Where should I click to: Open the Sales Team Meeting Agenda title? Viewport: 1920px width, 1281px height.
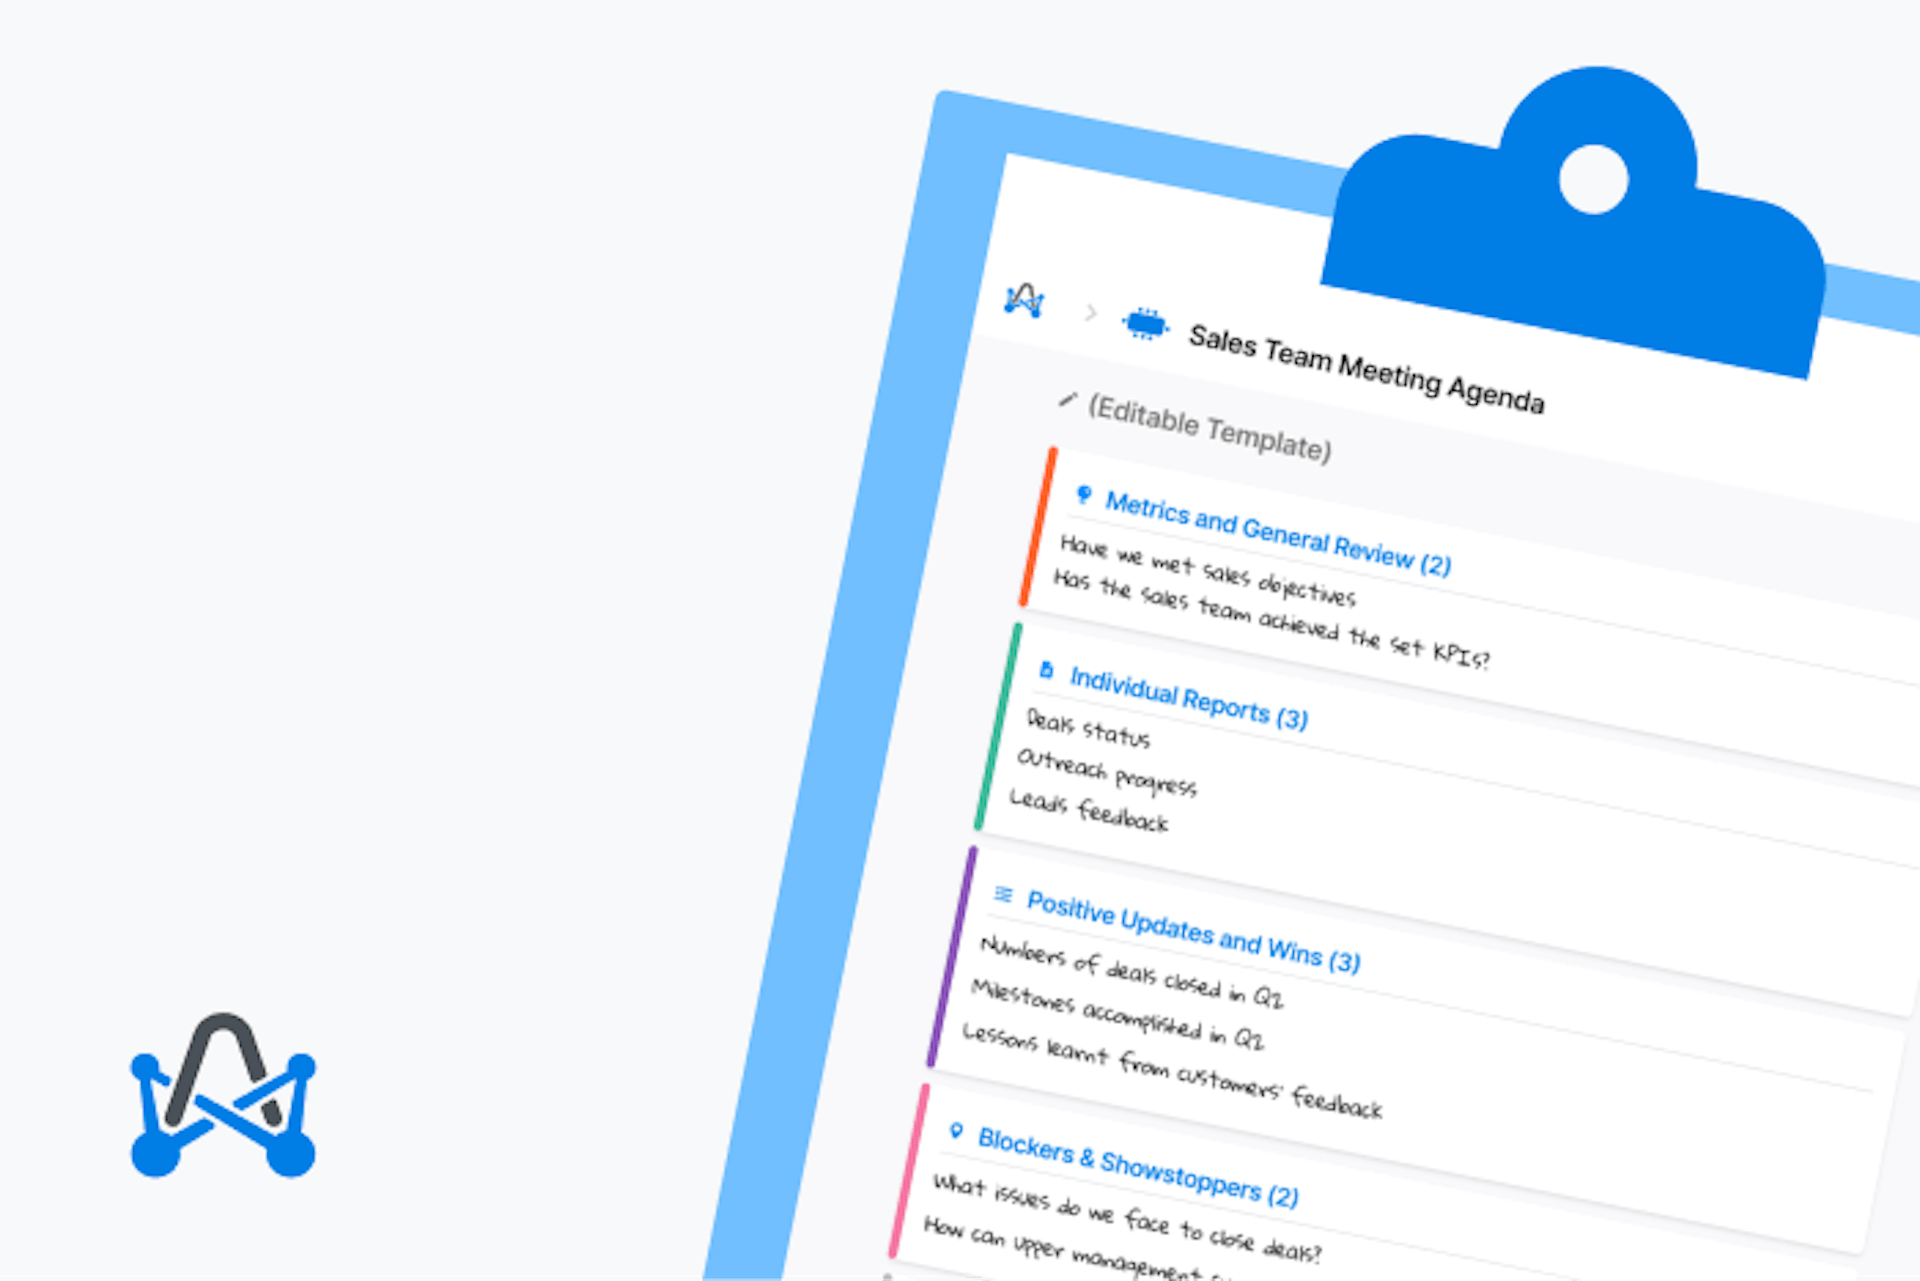pyautogui.click(x=1366, y=368)
